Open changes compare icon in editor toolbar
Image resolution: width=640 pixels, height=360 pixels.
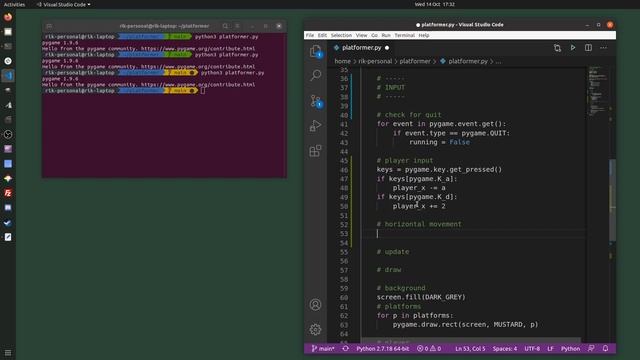557,48
